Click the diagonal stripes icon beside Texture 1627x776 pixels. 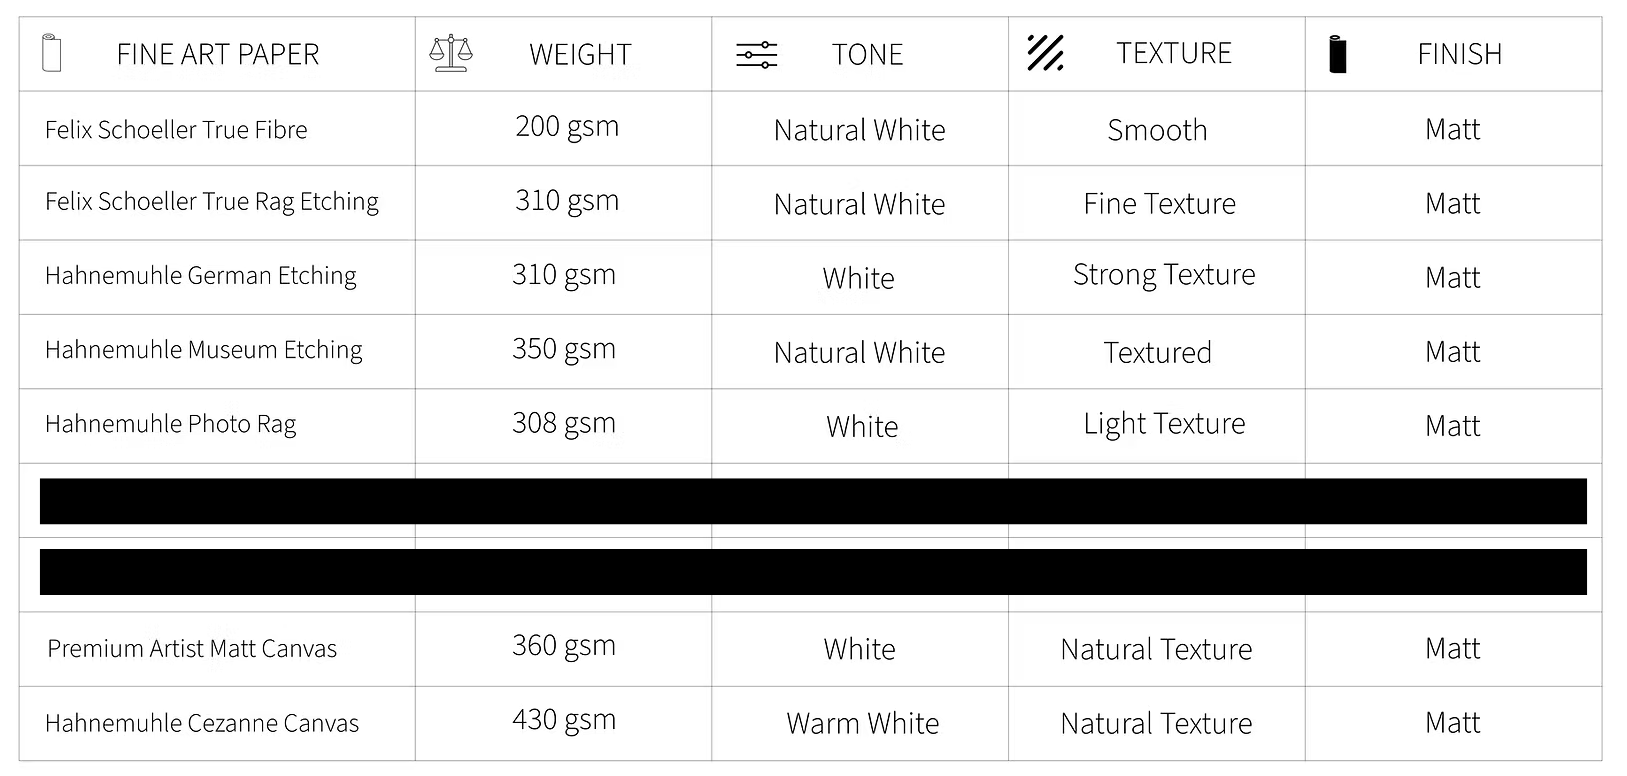1045,53
